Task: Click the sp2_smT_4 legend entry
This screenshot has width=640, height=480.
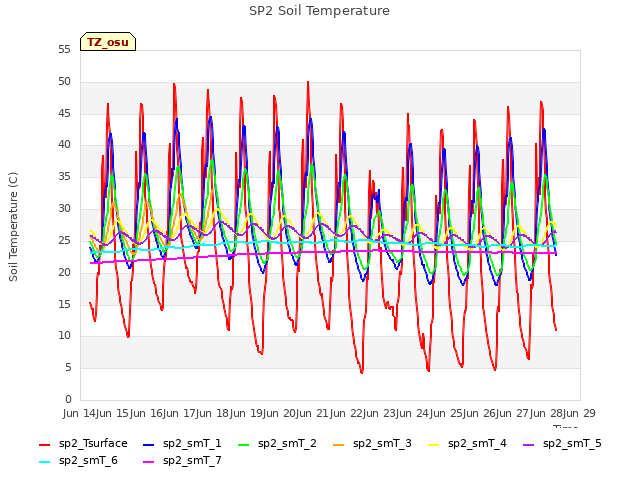Action: (467, 443)
